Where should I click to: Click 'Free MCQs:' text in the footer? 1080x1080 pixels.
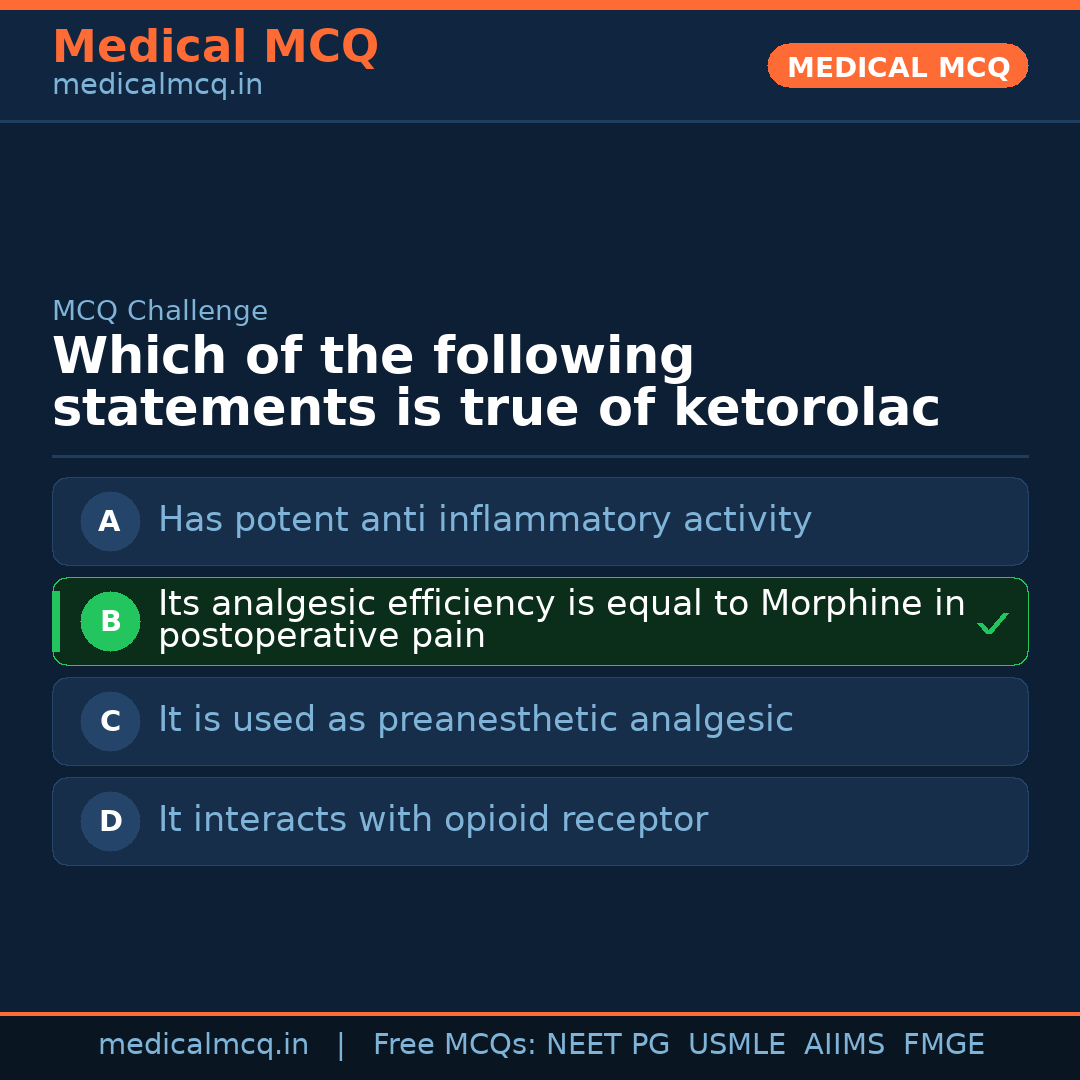pos(454,1045)
